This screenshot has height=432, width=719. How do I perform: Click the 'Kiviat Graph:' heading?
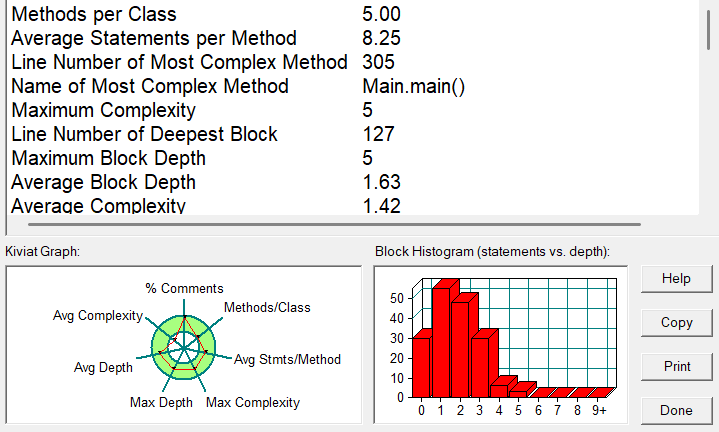(43, 251)
